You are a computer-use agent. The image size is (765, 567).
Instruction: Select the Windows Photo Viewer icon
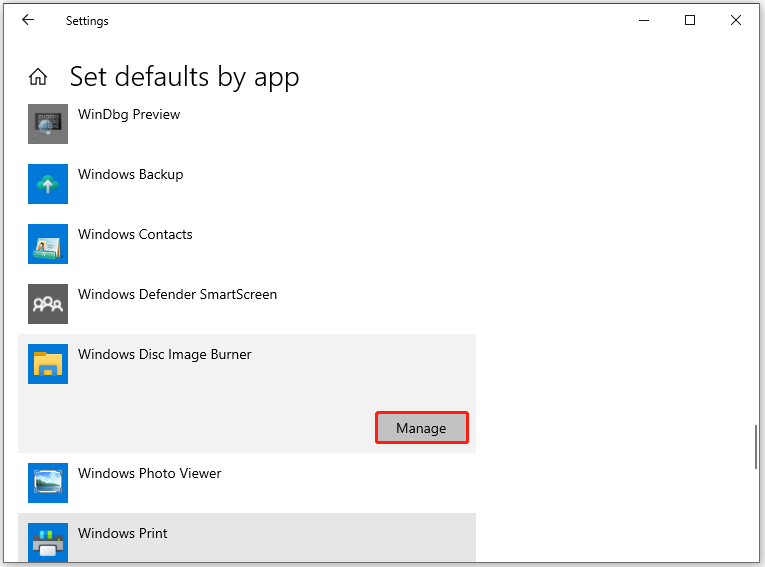point(48,483)
